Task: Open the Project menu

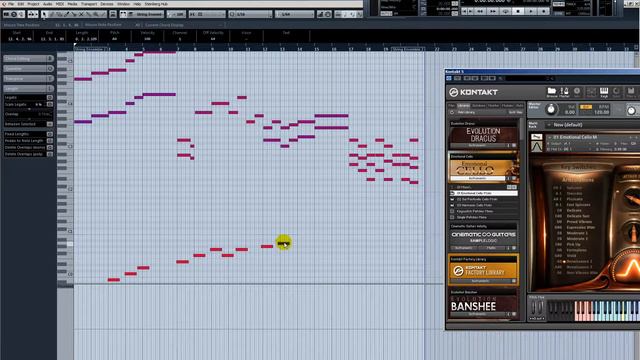Action: 33,4
